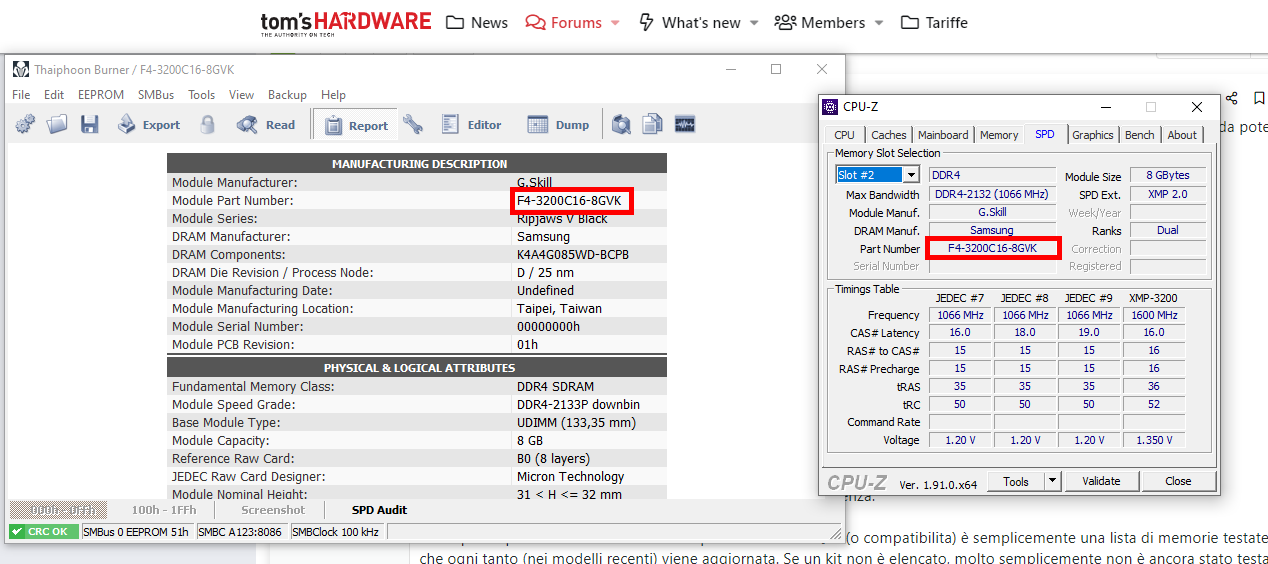Expand the What's new dropdown chevron
Viewport: 1268px width, 564px height.
(x=753, y=23)
